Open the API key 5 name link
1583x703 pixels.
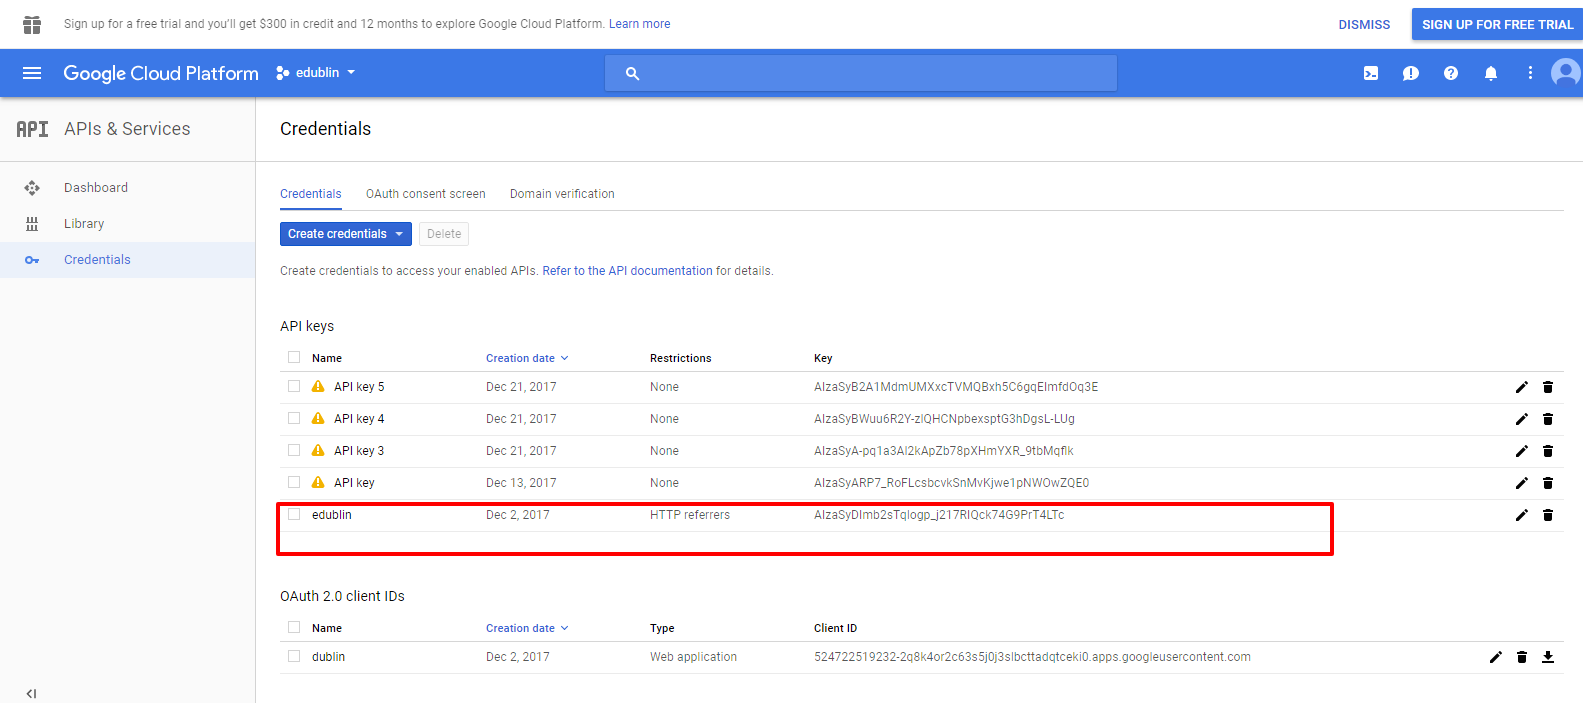pos(359,387)
